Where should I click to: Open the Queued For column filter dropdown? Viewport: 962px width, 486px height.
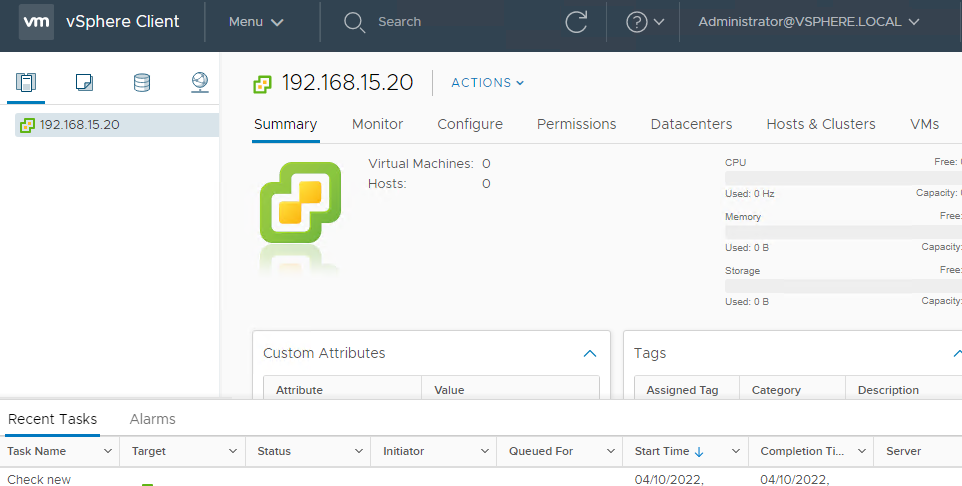click(x=611, y=451)
